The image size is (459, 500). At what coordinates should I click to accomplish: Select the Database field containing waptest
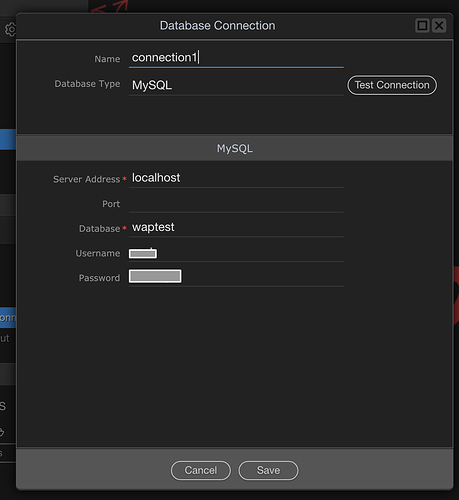coord(236,228)
